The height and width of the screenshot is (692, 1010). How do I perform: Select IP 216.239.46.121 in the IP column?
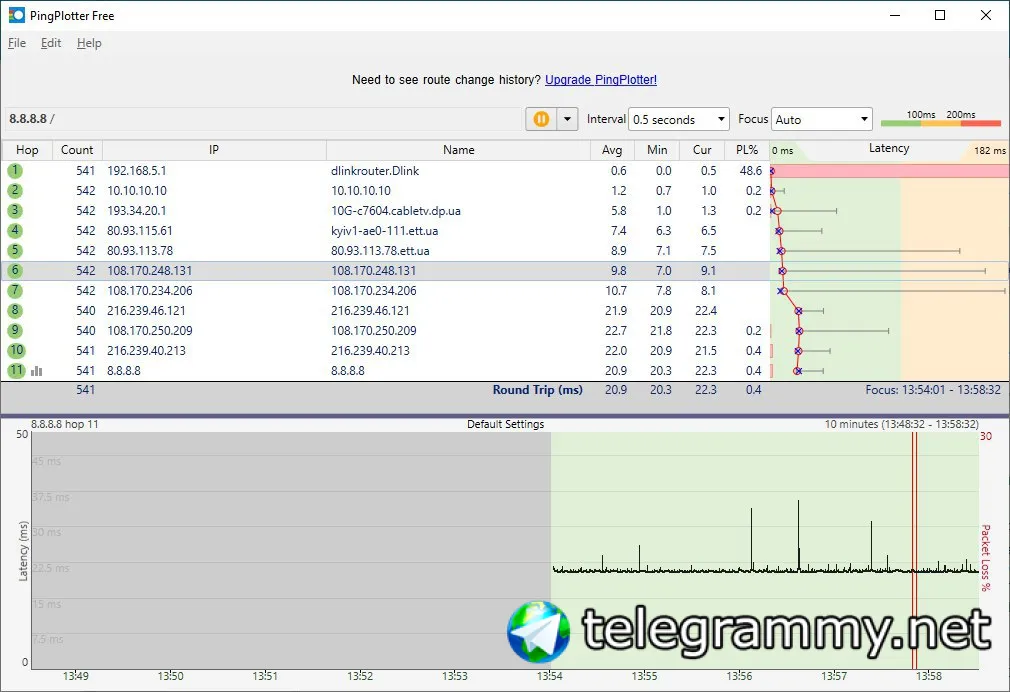click(x=146, y=311)
